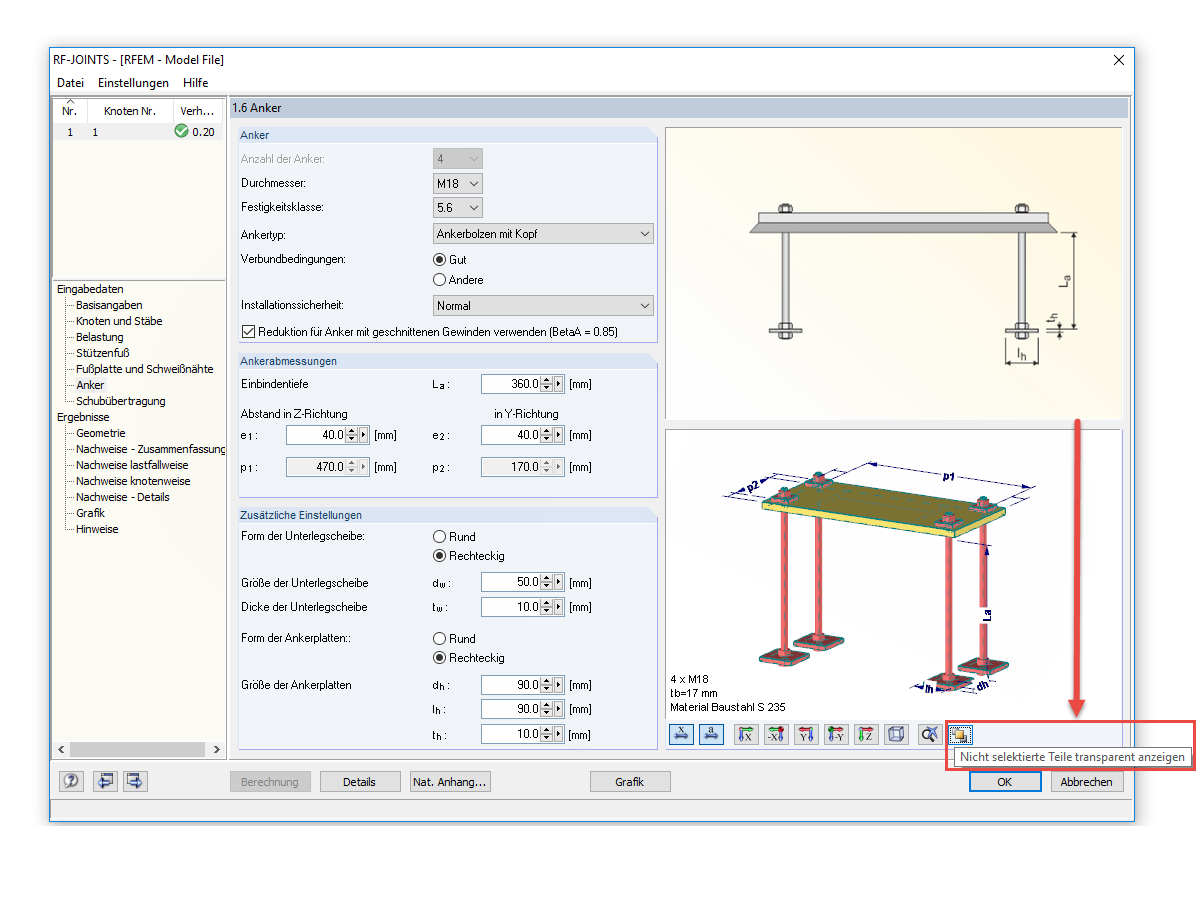Select Geometrie under Ergebnisse

point(101,433)
